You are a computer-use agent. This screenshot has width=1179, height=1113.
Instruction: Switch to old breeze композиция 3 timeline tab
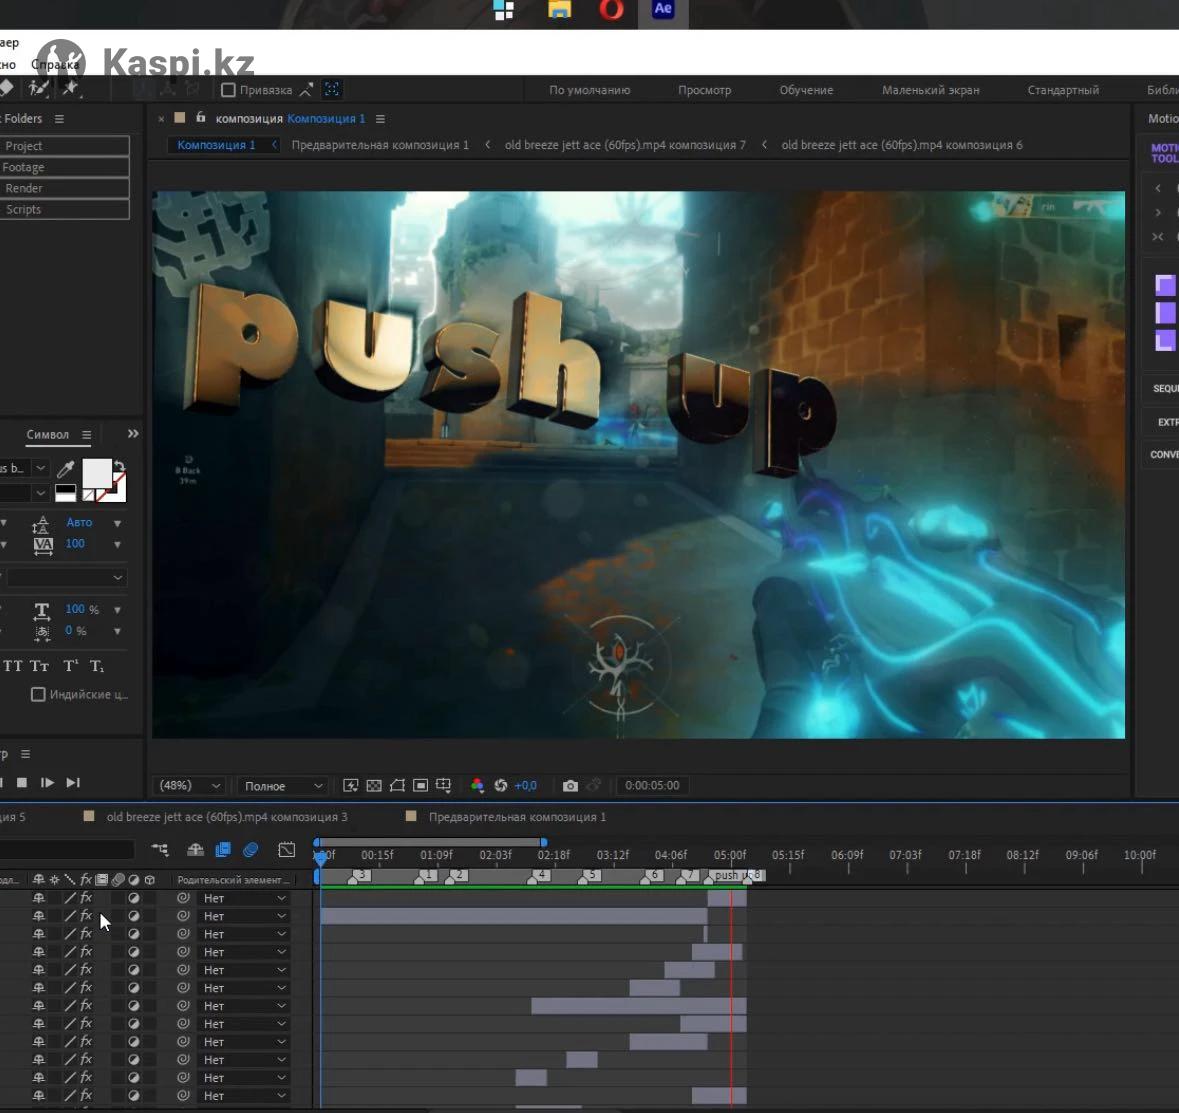pos(227,817)
